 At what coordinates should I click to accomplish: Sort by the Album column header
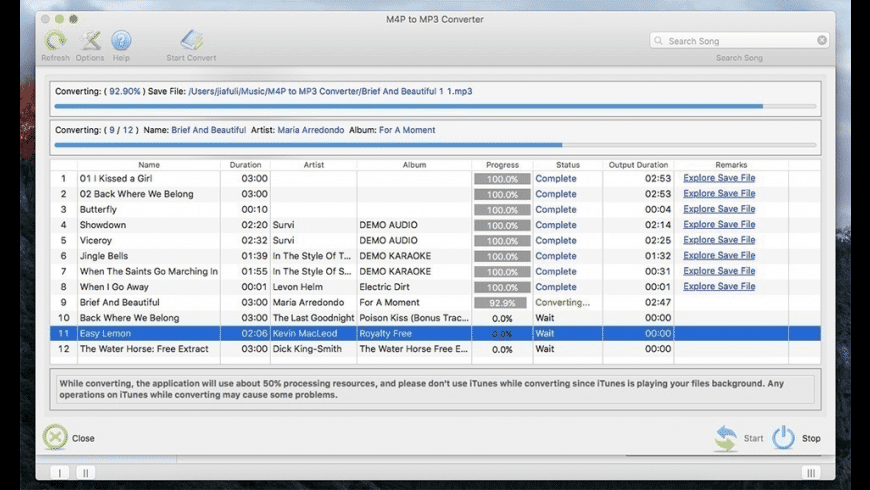(x=414, y=165)
